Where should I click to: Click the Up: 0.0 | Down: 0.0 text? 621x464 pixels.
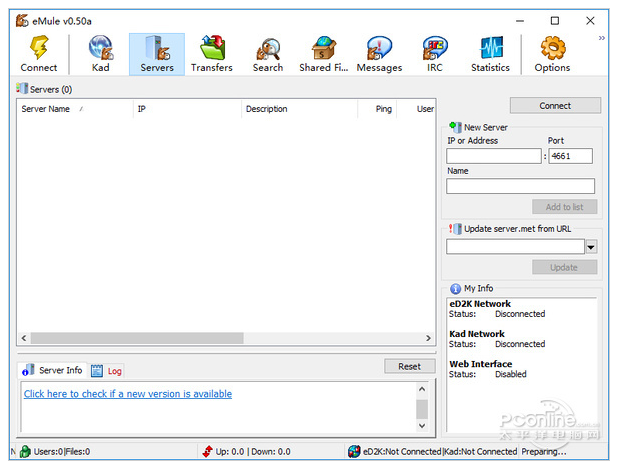click(x=253, y=451)
